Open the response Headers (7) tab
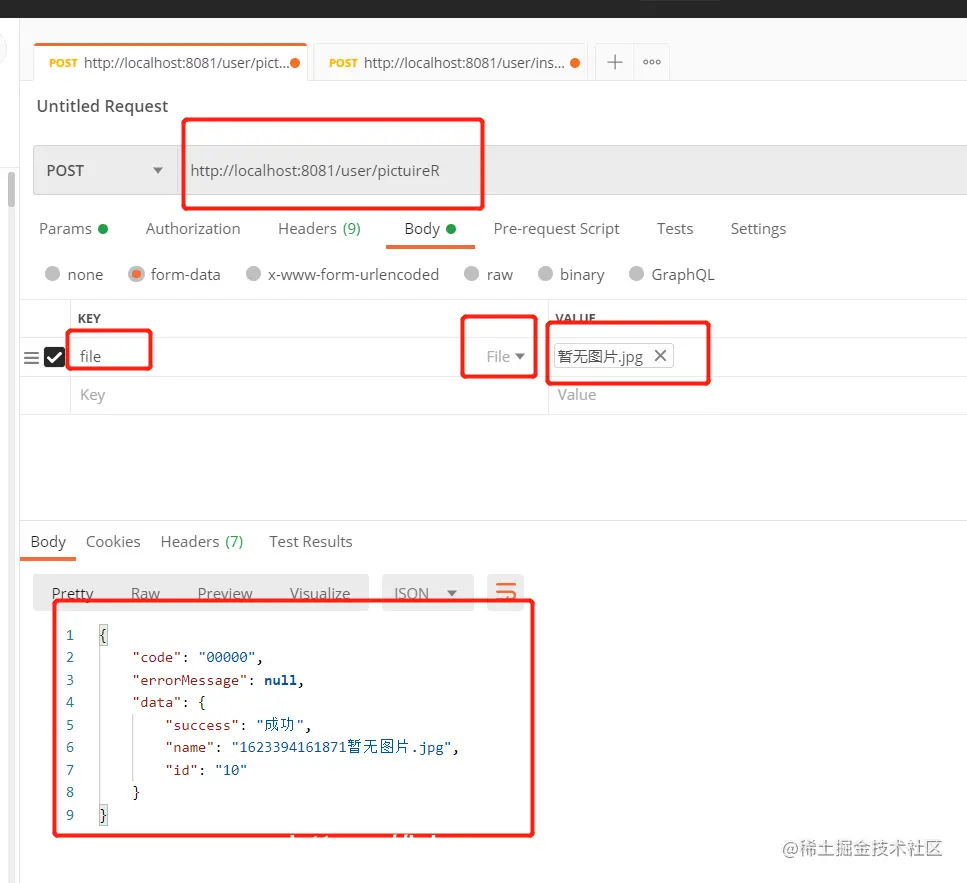Viewport: 967px width, 883px height. (202, 541)
